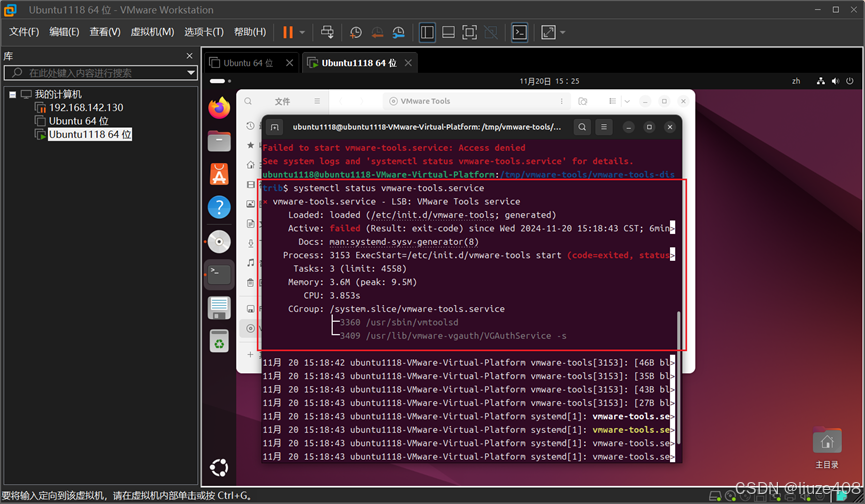Image resolution: width=865 pixels, height=504 pixels.
Task: Open a new tab in the terminal window
Action: click(274, 127)
